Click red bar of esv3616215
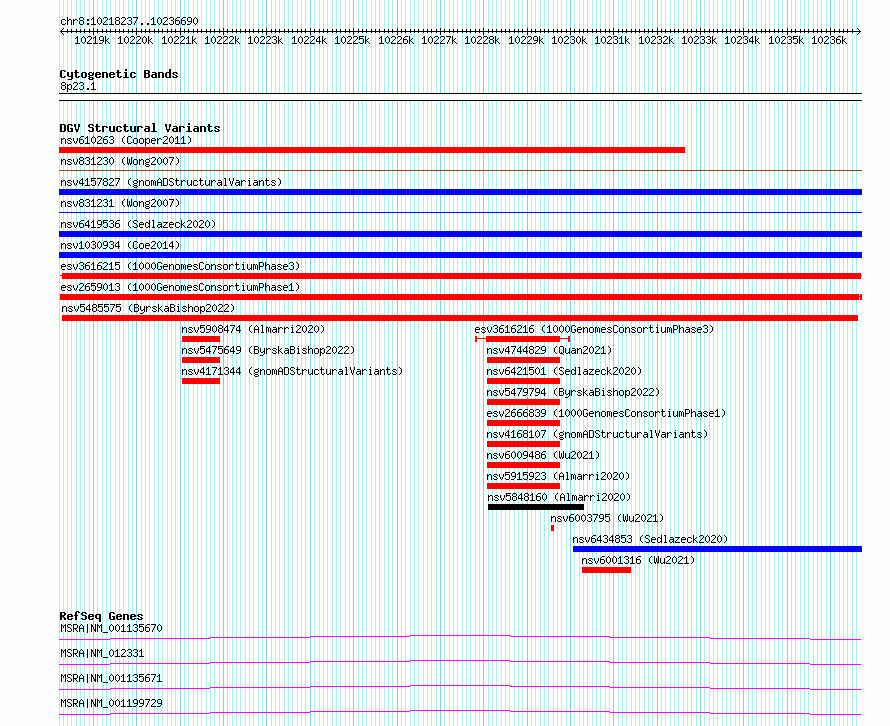Image resolution: width=890 pixels, height=726 pixels. point(460,276)
